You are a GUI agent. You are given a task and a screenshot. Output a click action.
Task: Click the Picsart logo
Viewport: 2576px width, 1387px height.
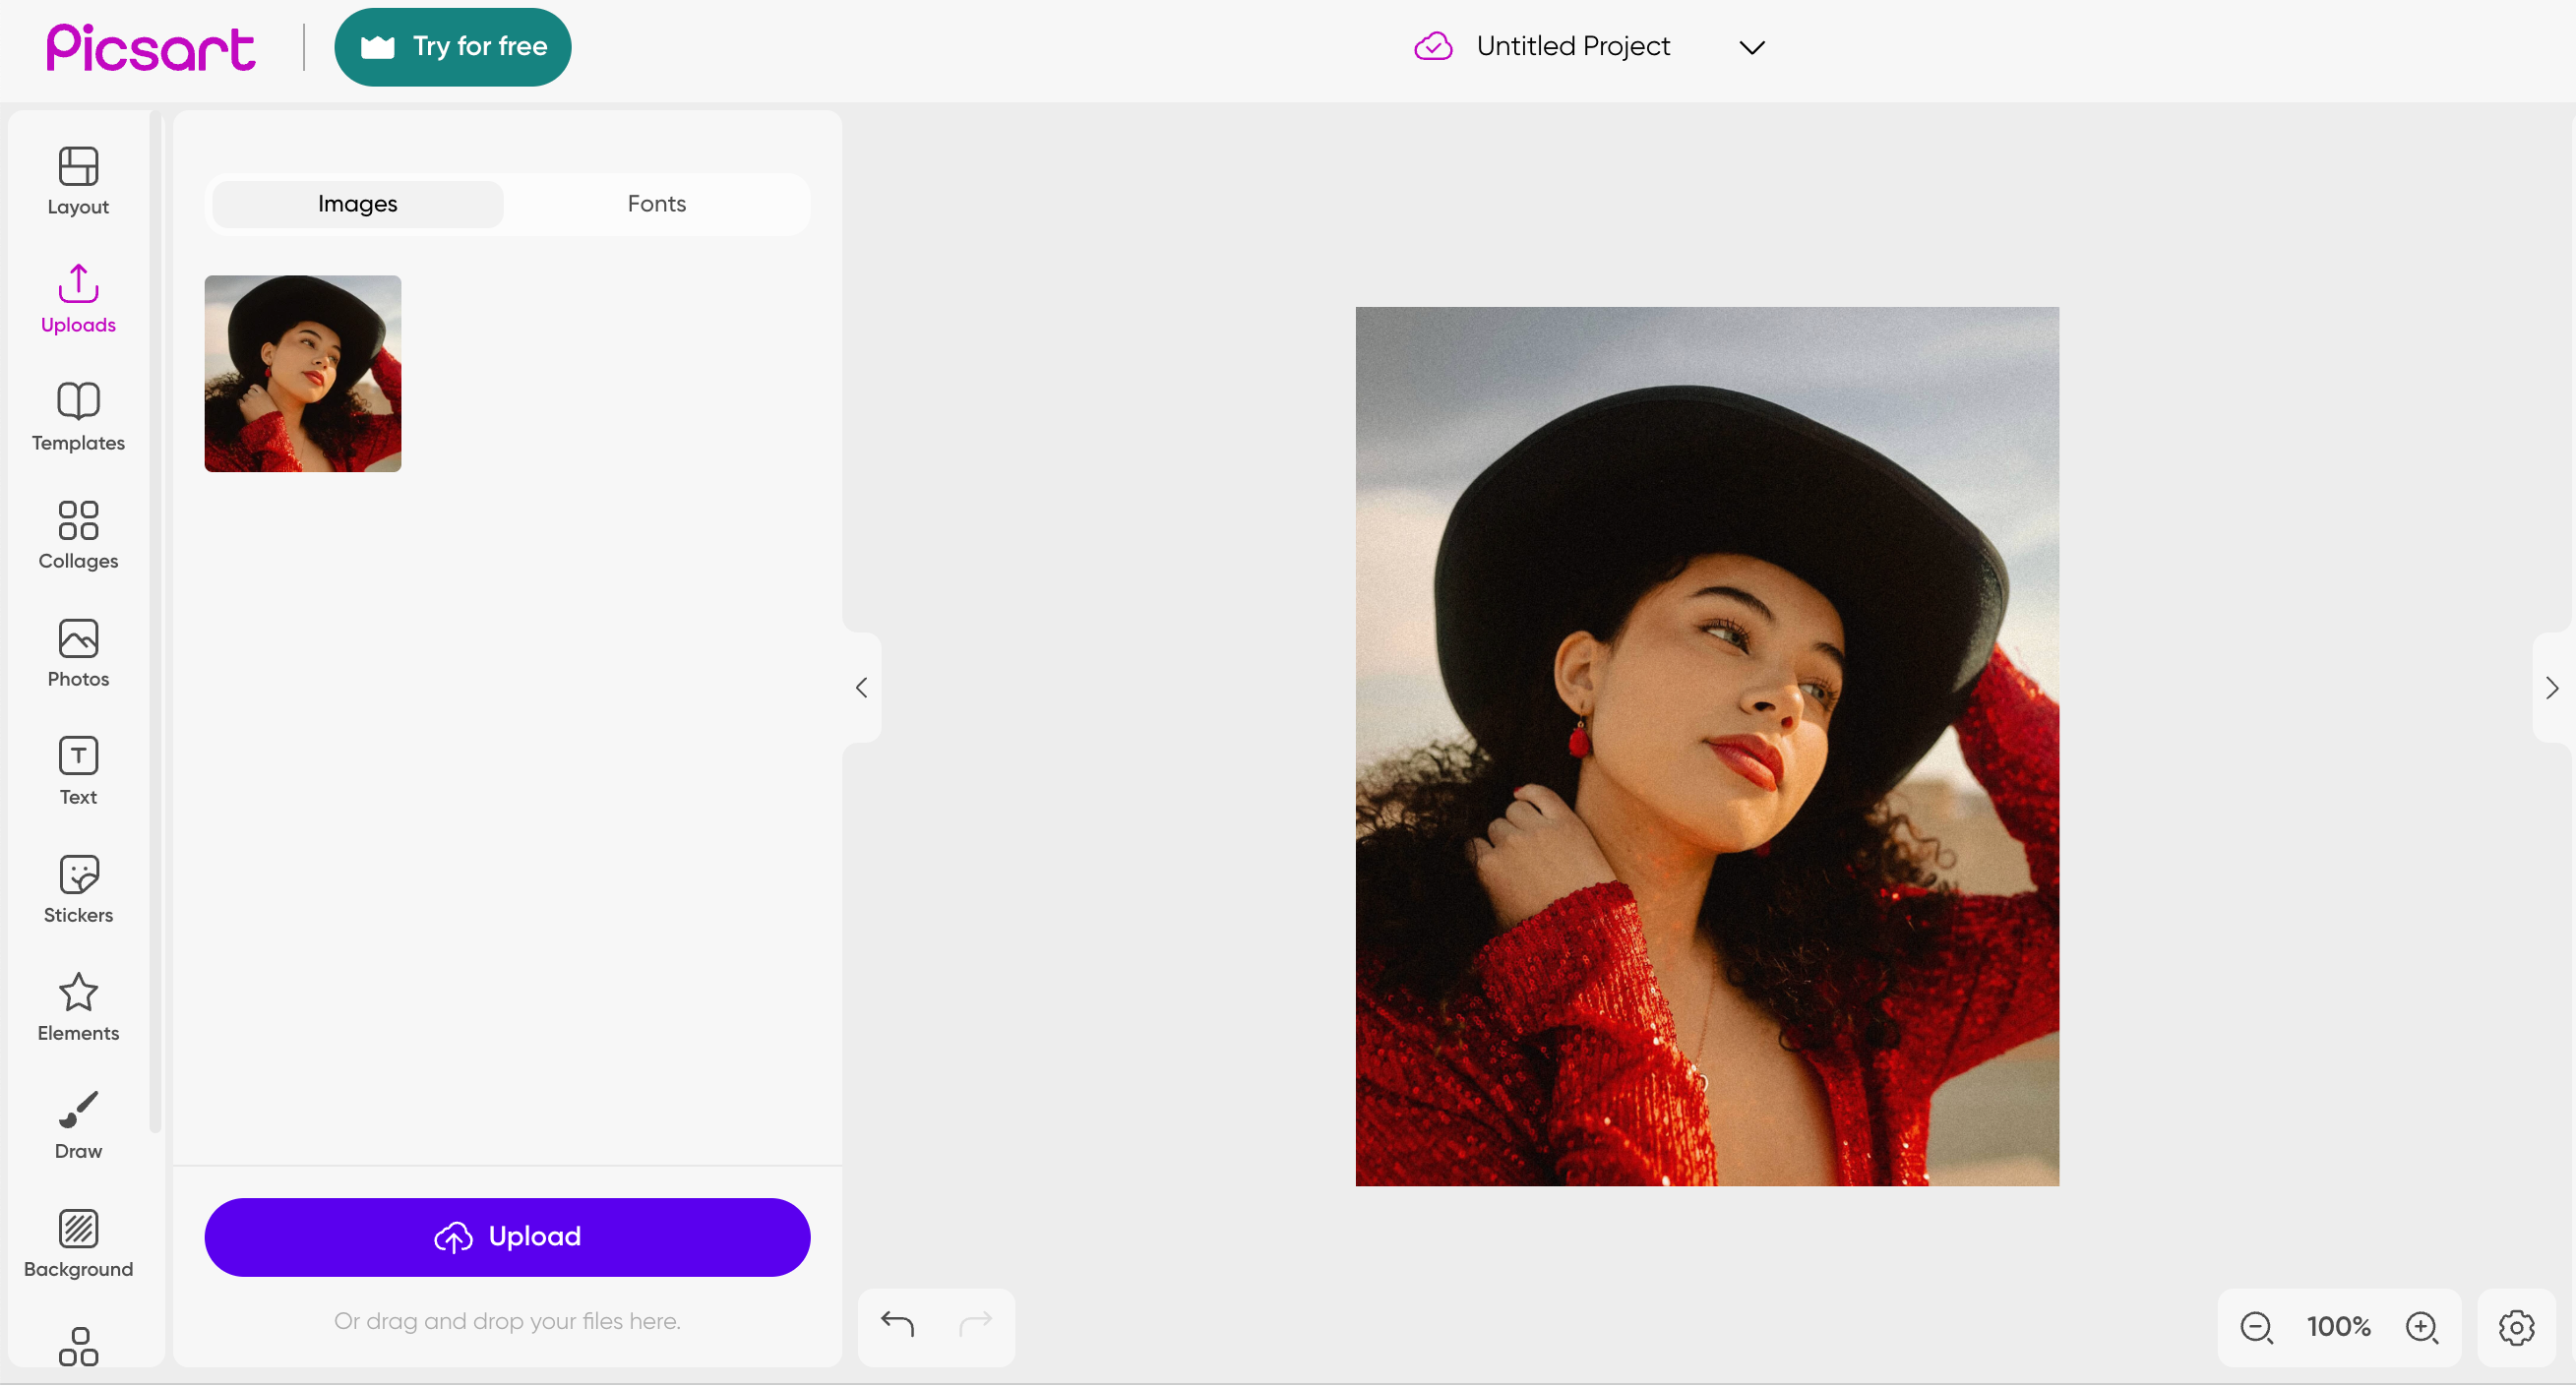[151, 47]
